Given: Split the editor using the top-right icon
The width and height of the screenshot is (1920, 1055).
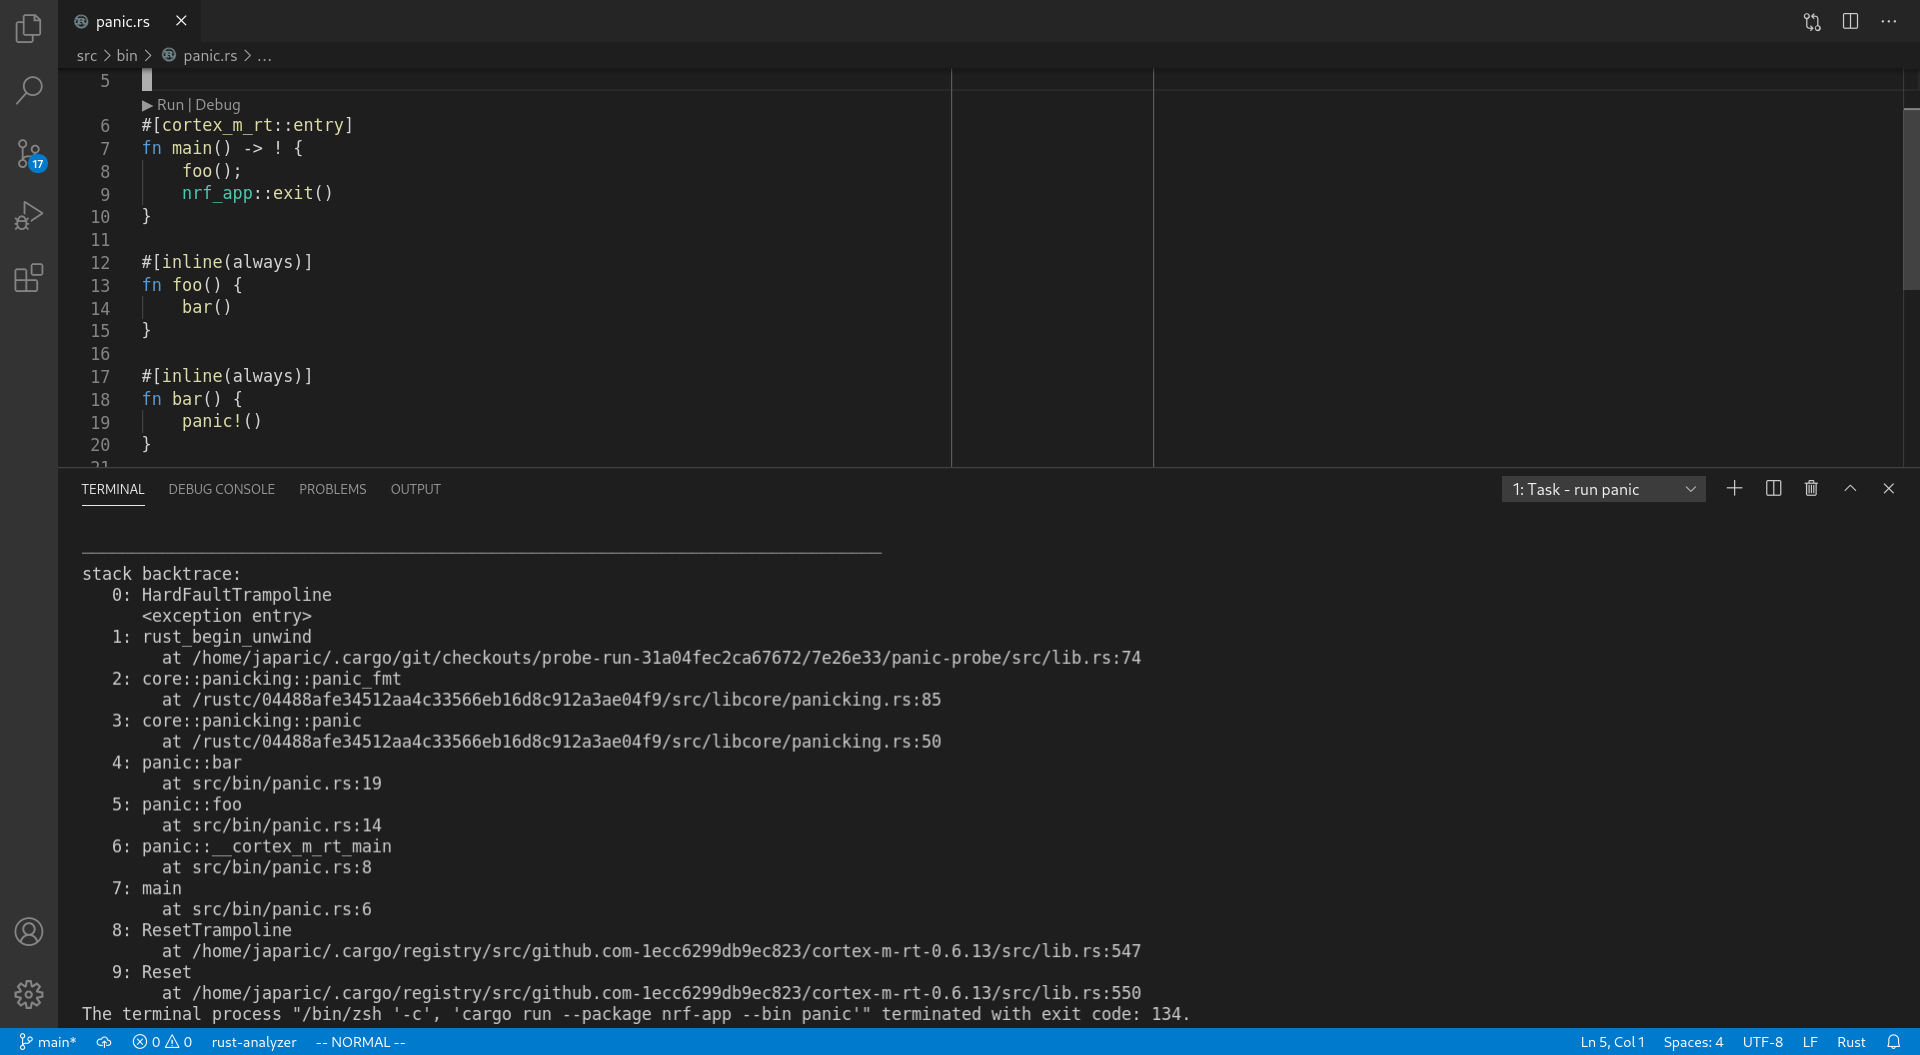Looking at the screenshot, I should (x=1850, y=21).
